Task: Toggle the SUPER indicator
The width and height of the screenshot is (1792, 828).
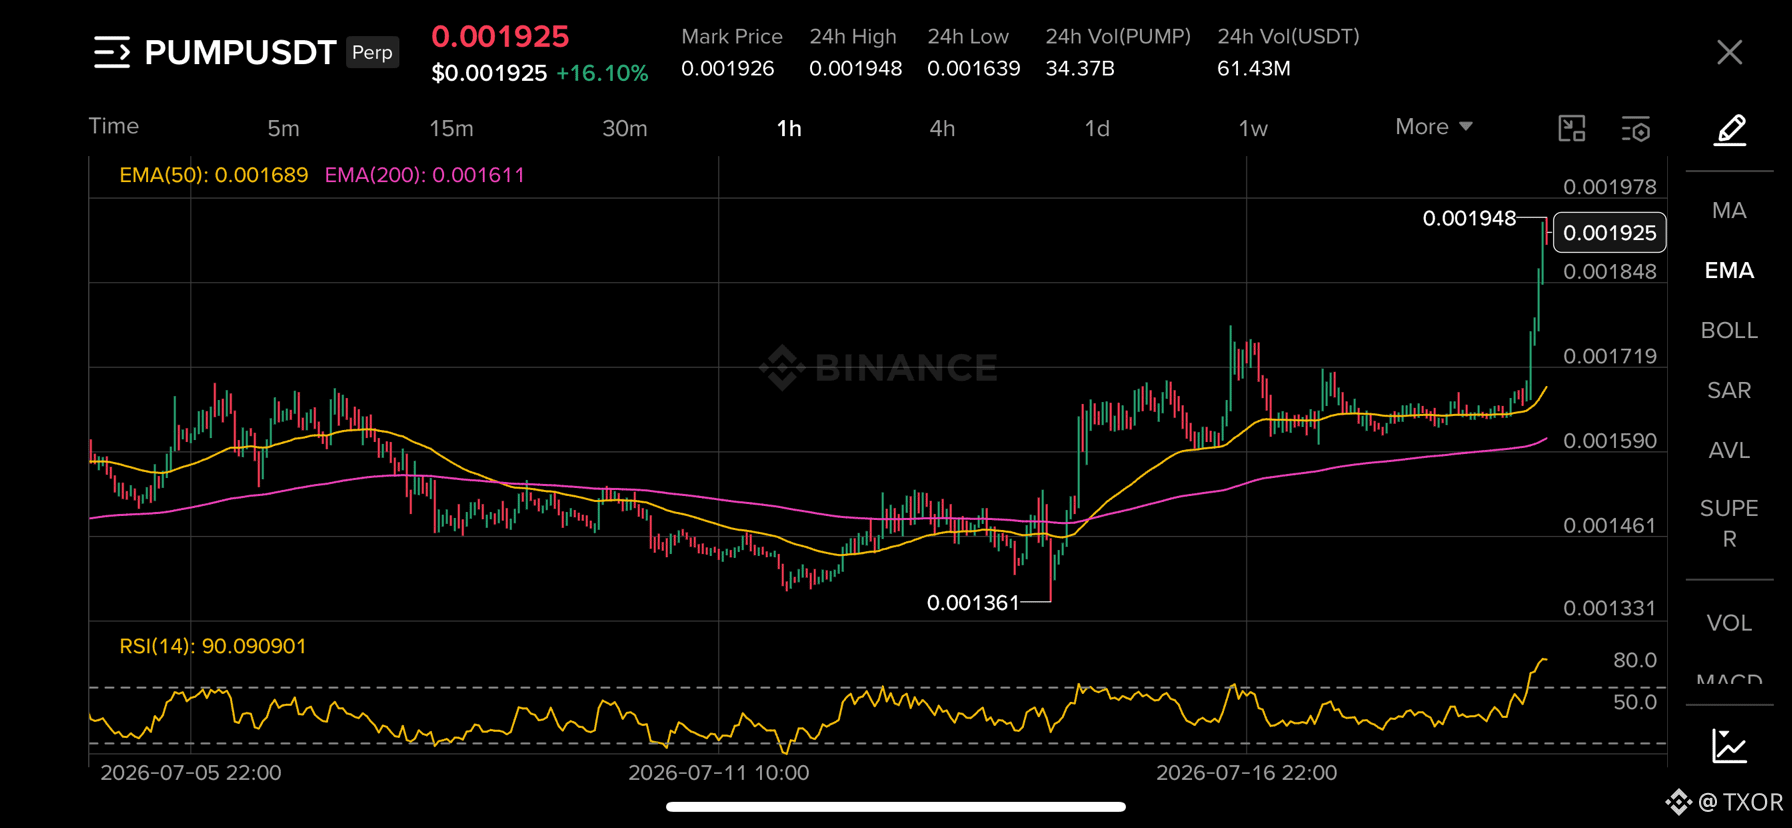Action: point(1729,523)
